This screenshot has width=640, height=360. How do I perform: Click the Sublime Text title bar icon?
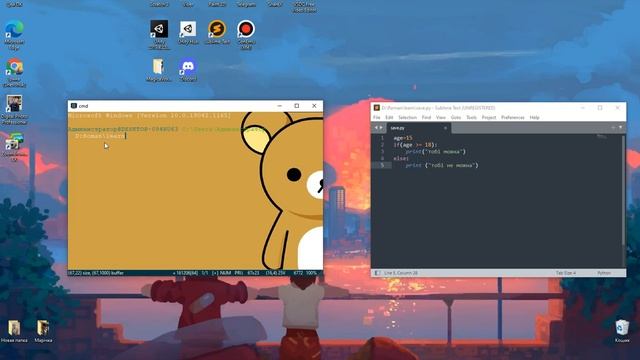point(377,108)
